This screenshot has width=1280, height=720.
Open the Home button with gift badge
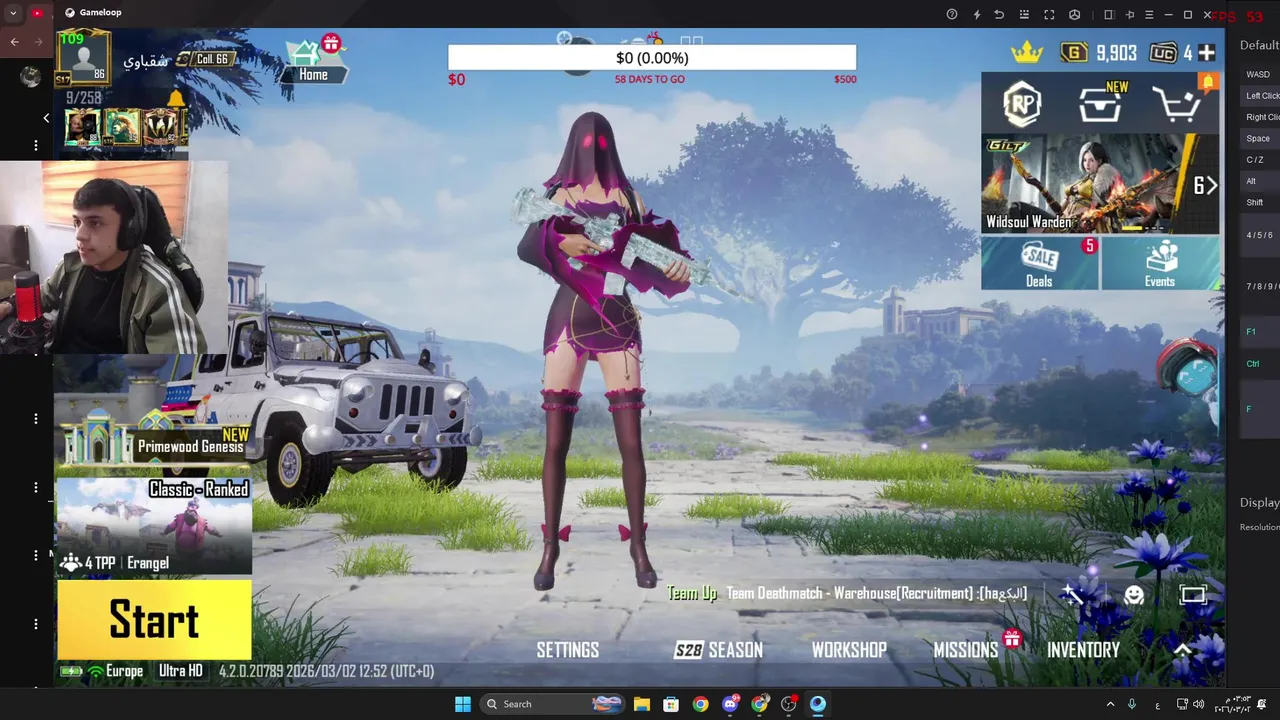(x=313, y=59)
